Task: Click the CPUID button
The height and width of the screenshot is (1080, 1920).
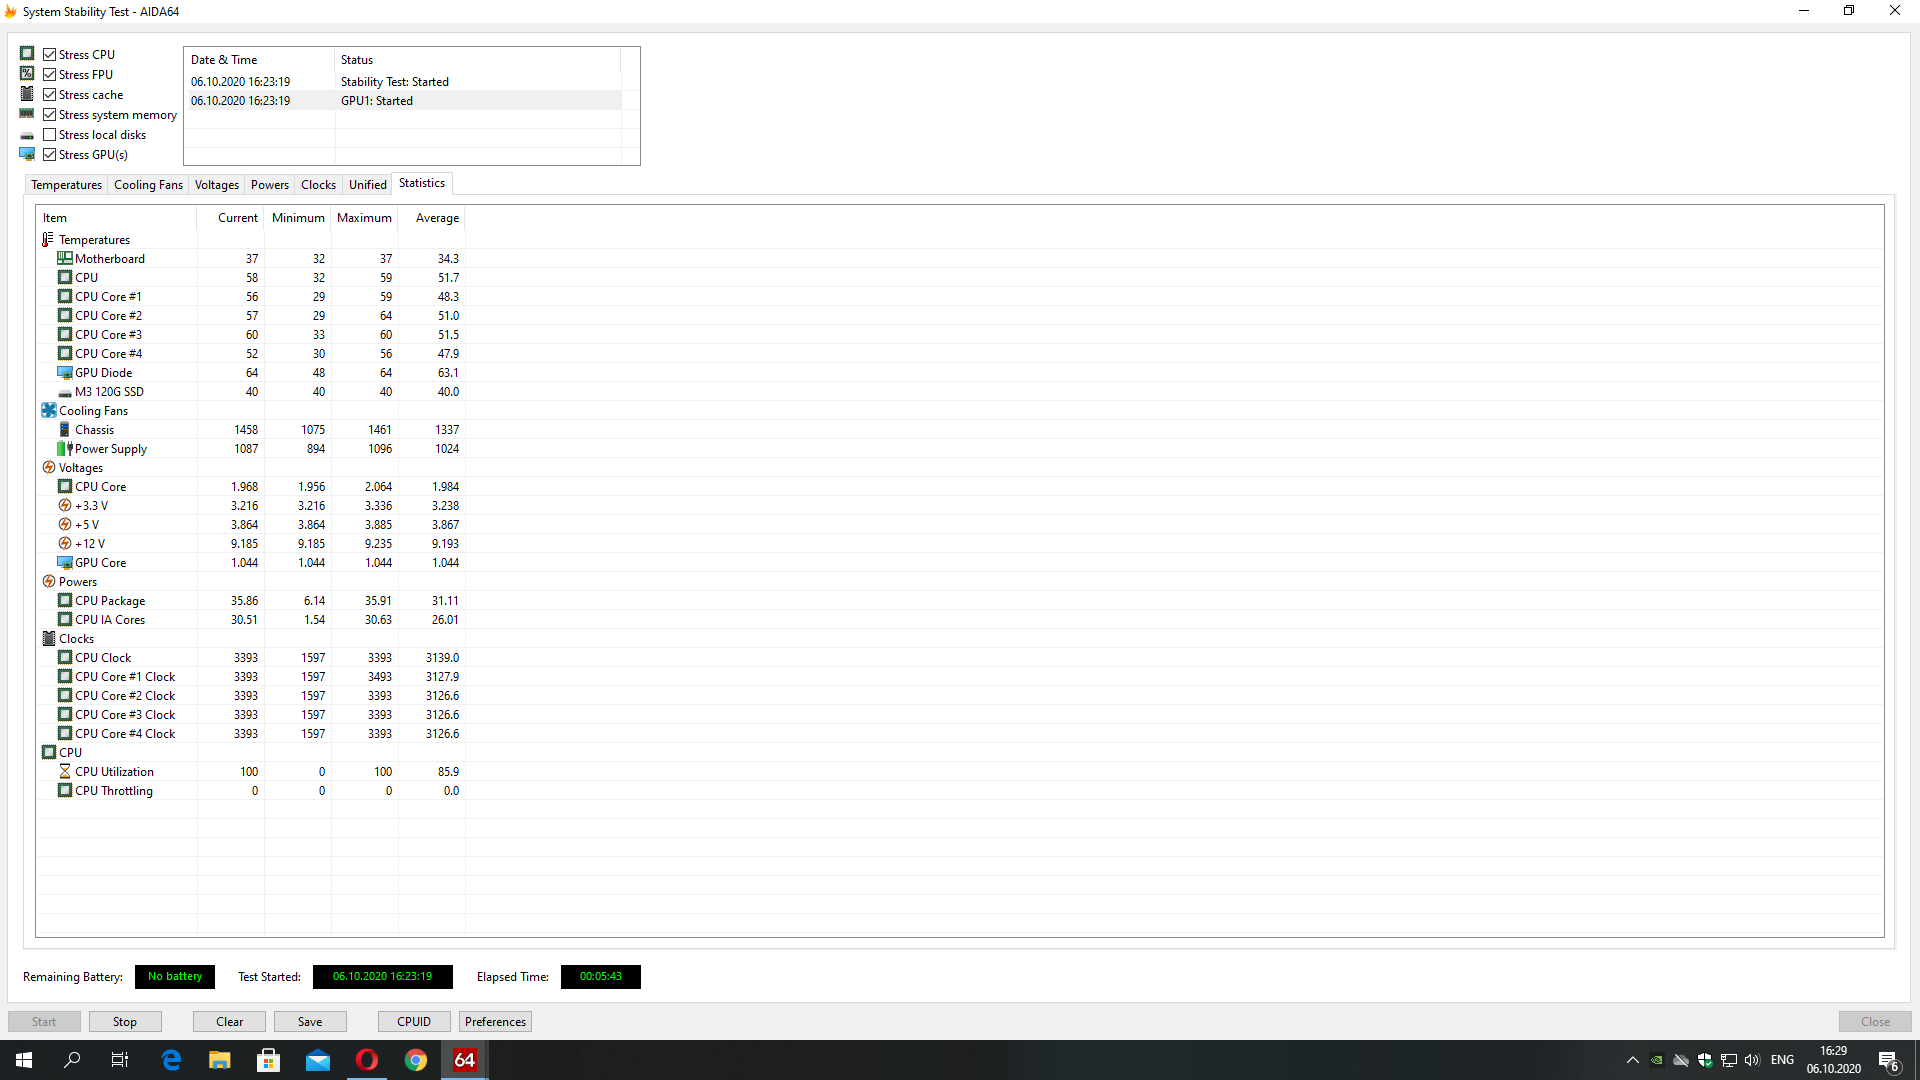Action: pos(414,1021)
